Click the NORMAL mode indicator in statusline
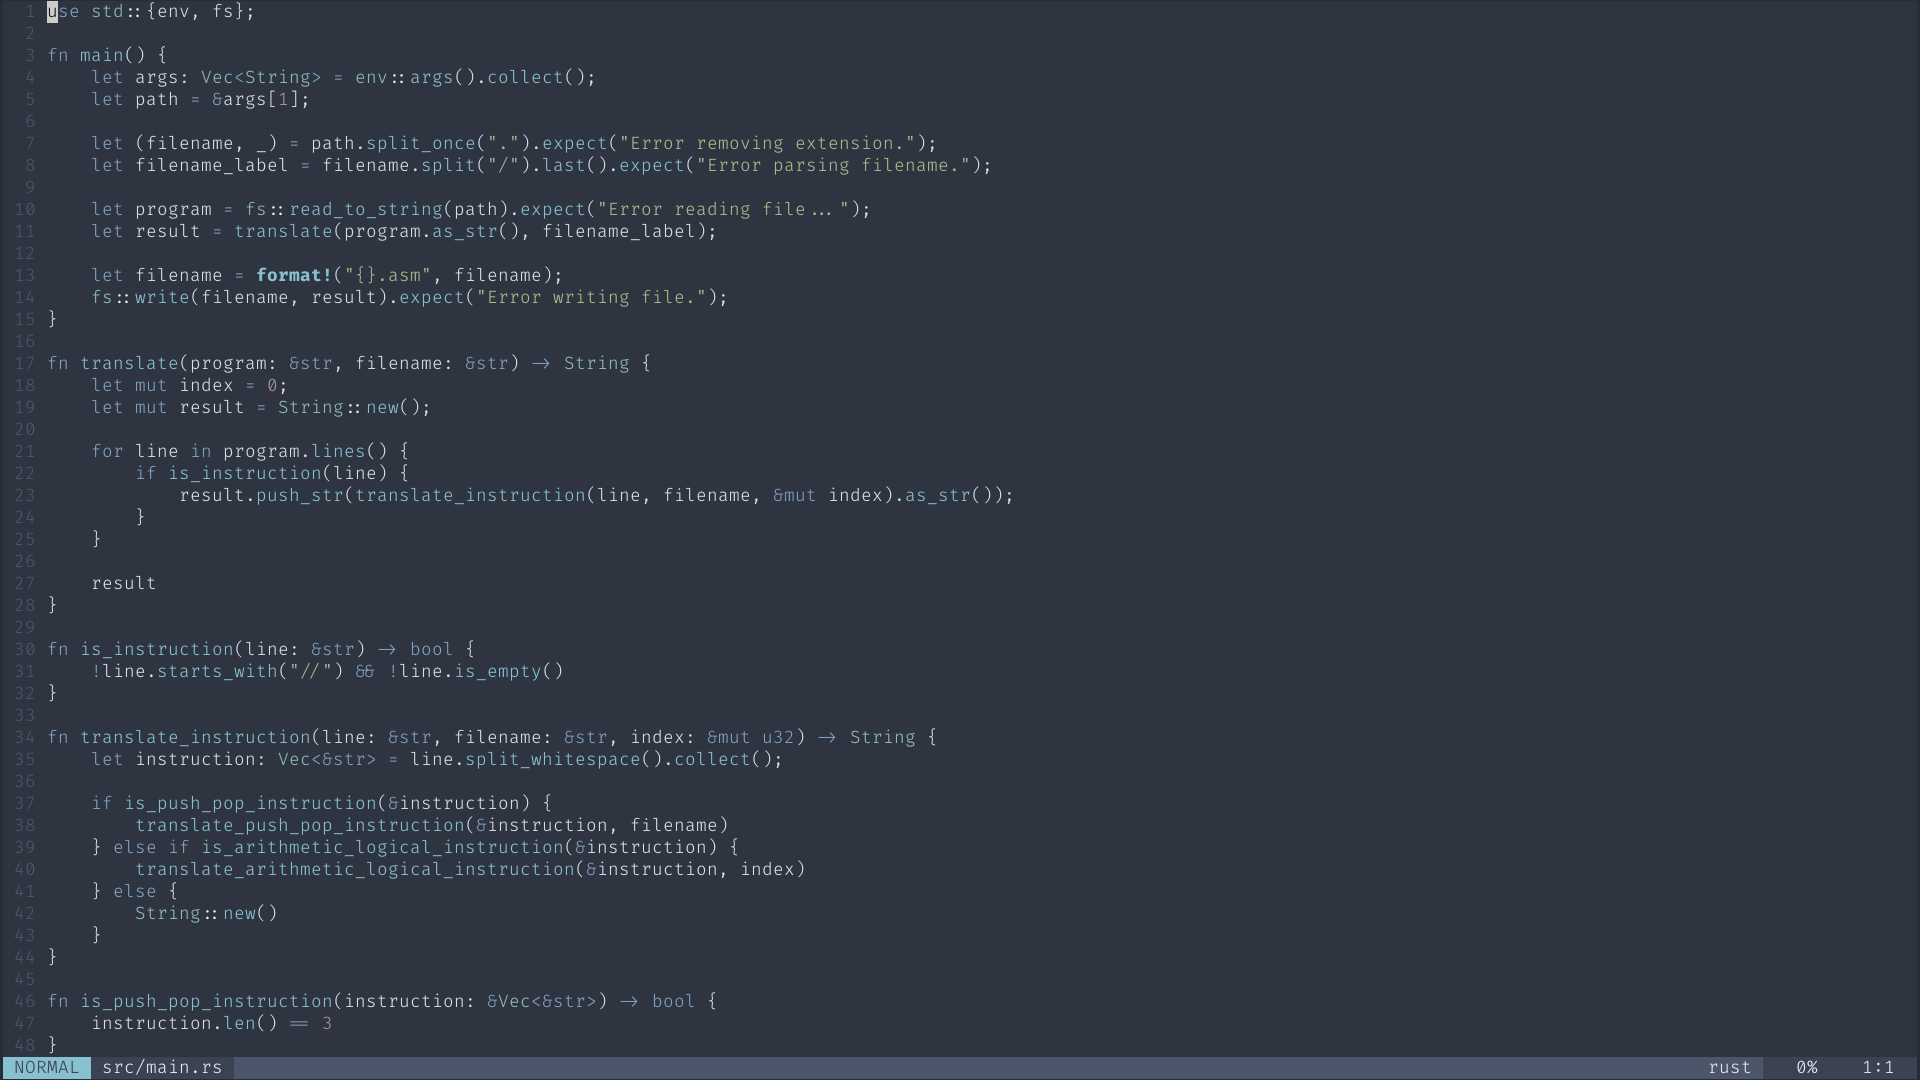Viewport: 1920px width, 1080px height. coord(47,1067)
